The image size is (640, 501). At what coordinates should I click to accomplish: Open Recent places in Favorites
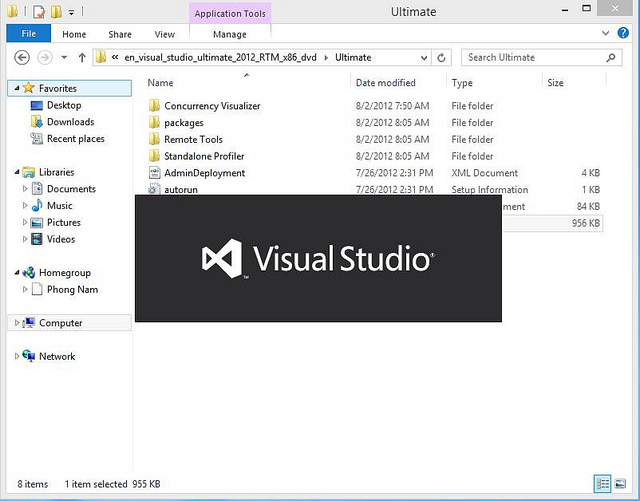click(76, 139)
